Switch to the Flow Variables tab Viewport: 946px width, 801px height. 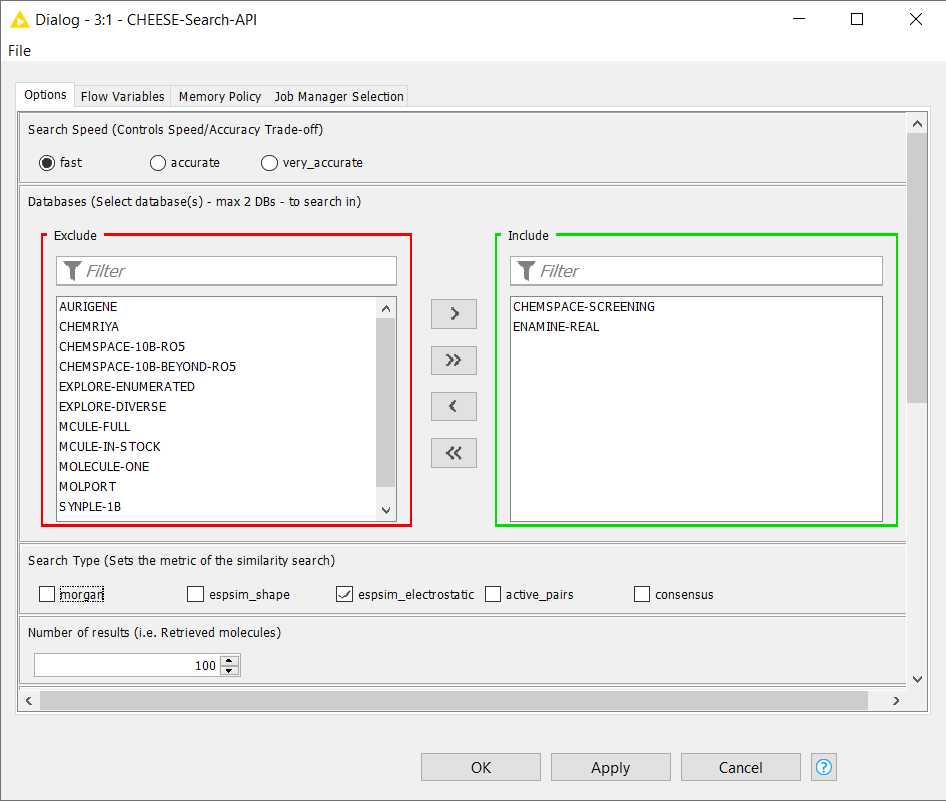[122, 97]
